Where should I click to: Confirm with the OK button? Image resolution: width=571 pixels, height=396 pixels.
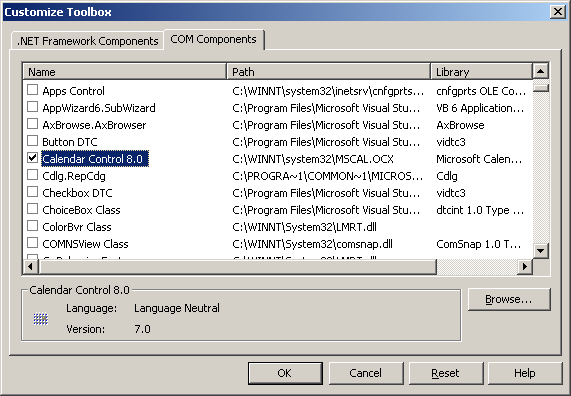(285, 373)
